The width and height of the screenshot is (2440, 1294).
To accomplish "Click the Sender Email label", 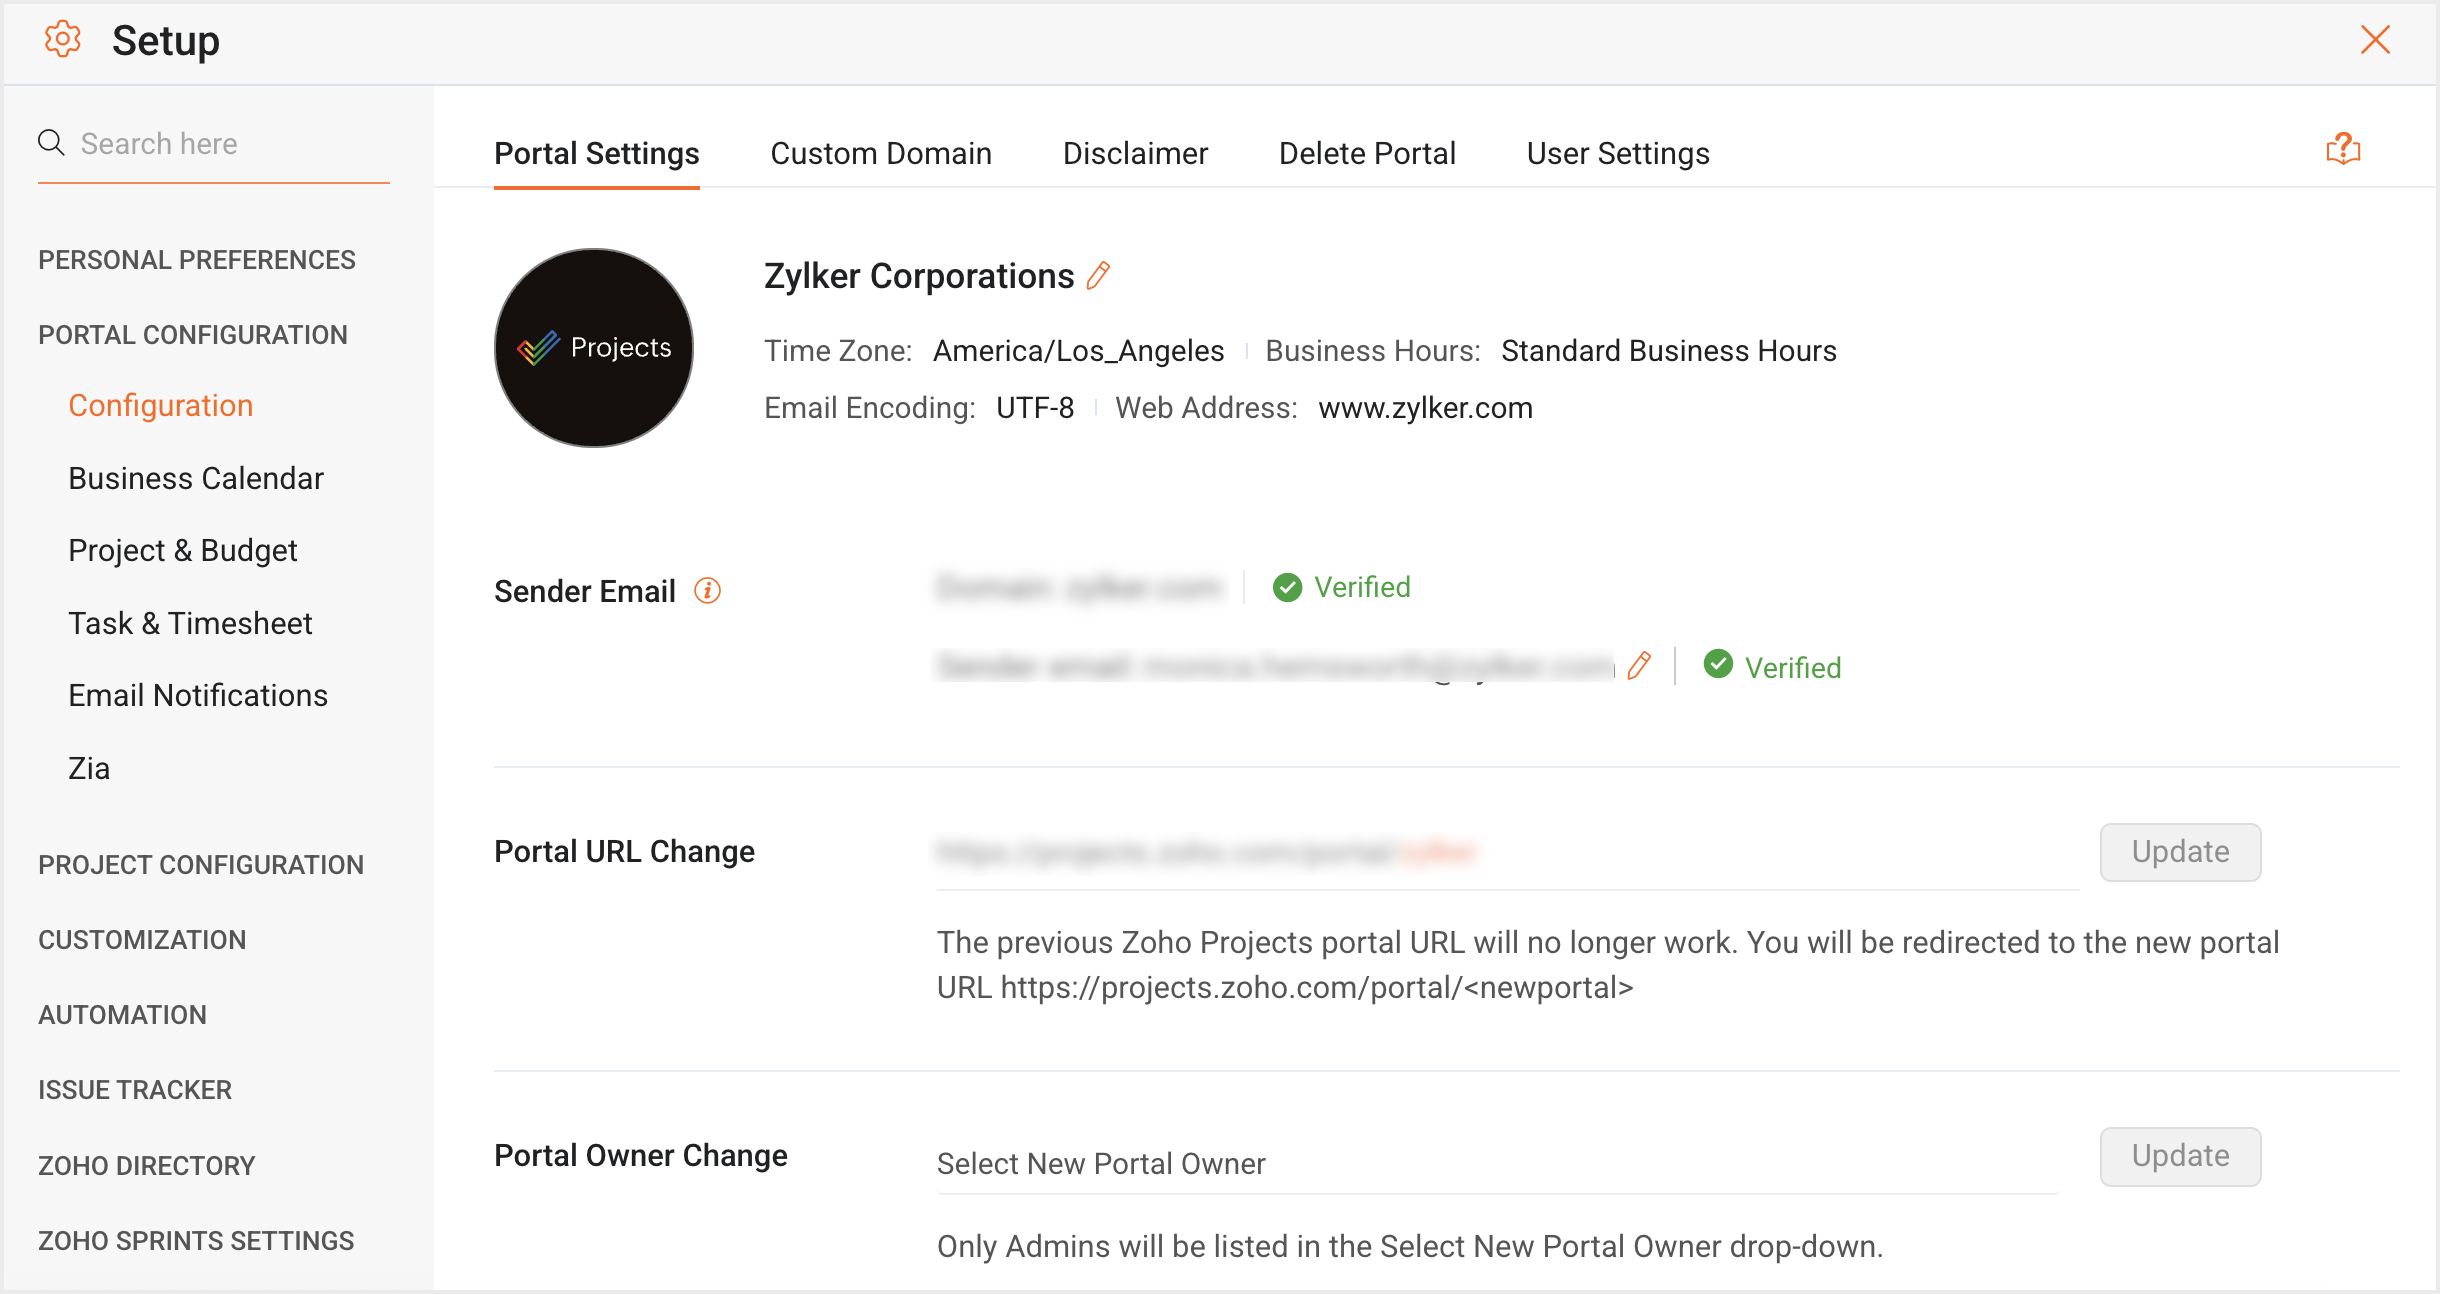I will pyautogui.click(x=585, y=591).
